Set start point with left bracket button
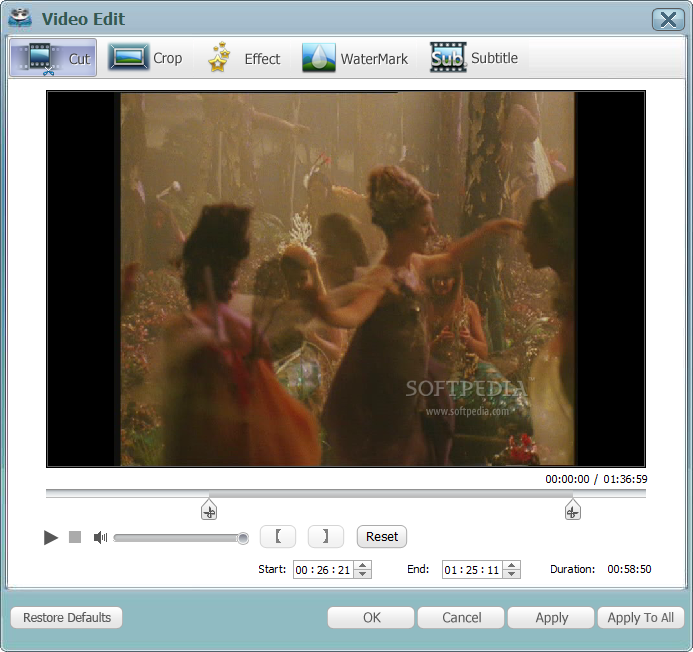693x652 pixels. click(278, 537)
